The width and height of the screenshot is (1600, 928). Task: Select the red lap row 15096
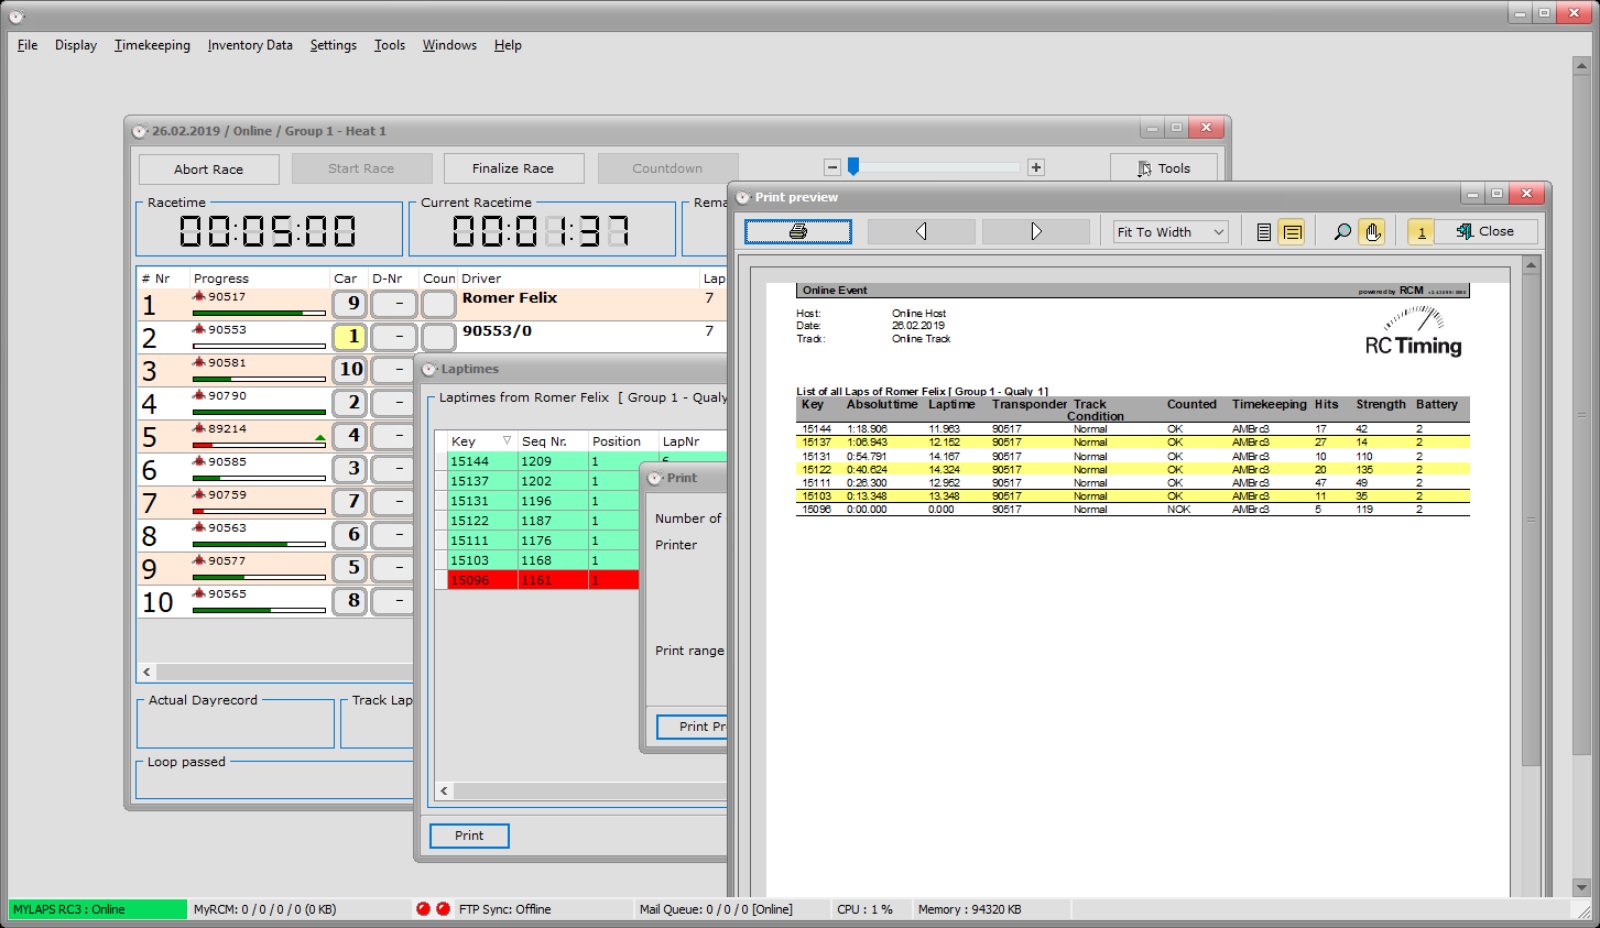pos(540,580)
